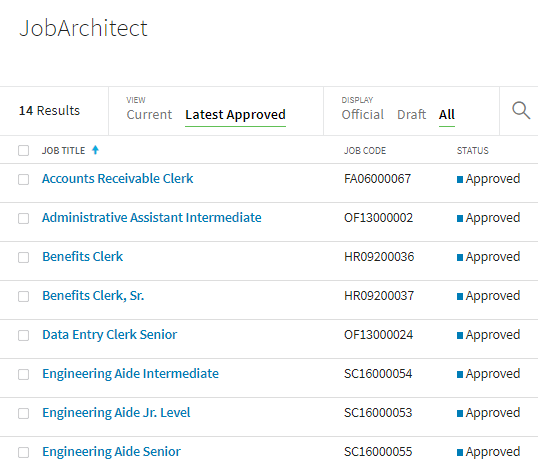Toggle the select-all header checkbox

tap(23, 150)
